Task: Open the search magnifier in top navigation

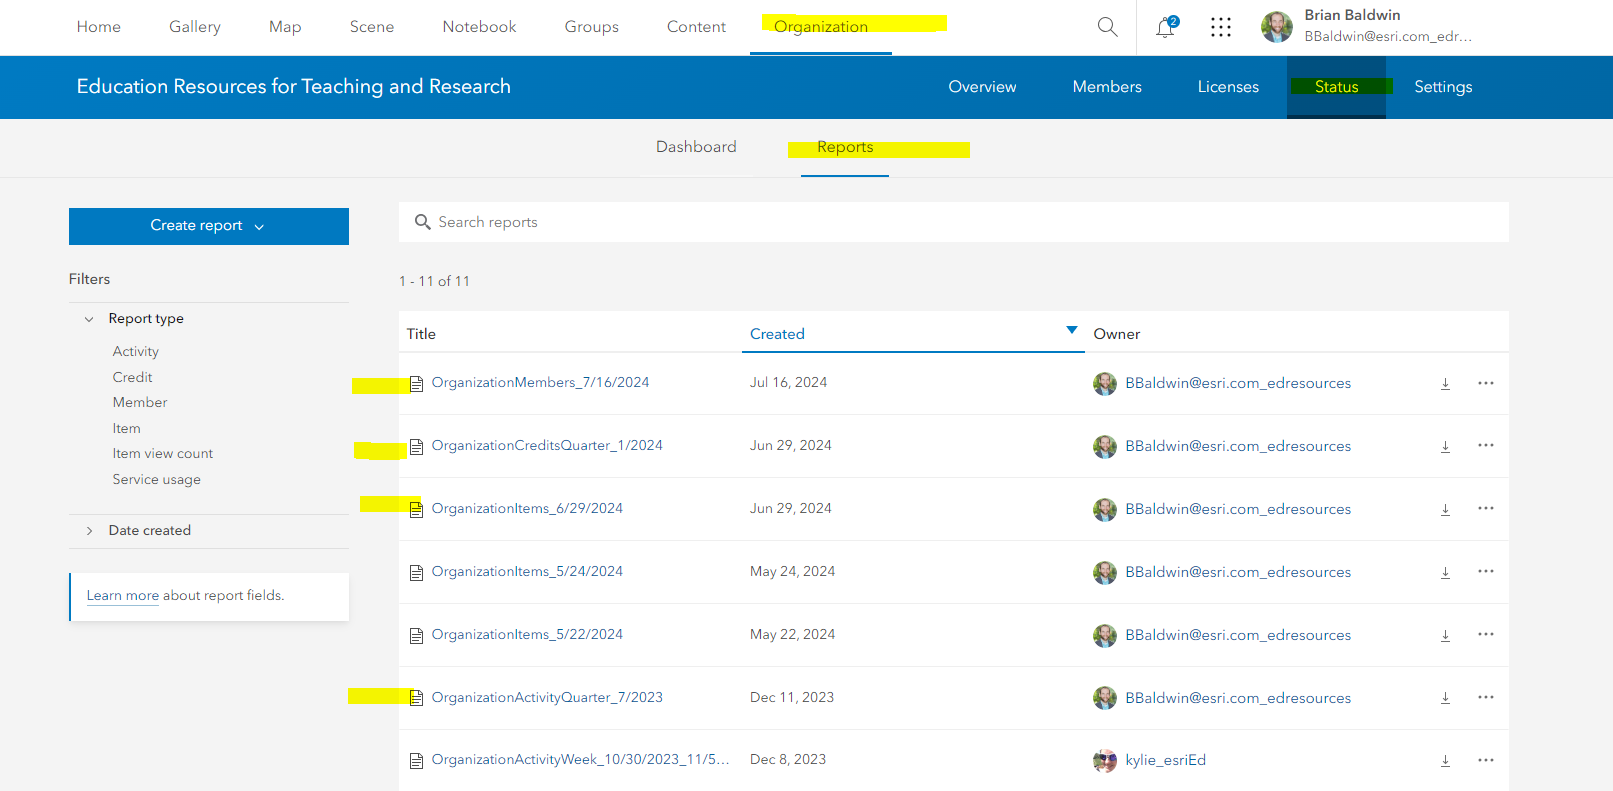Action: point(1107,27)
